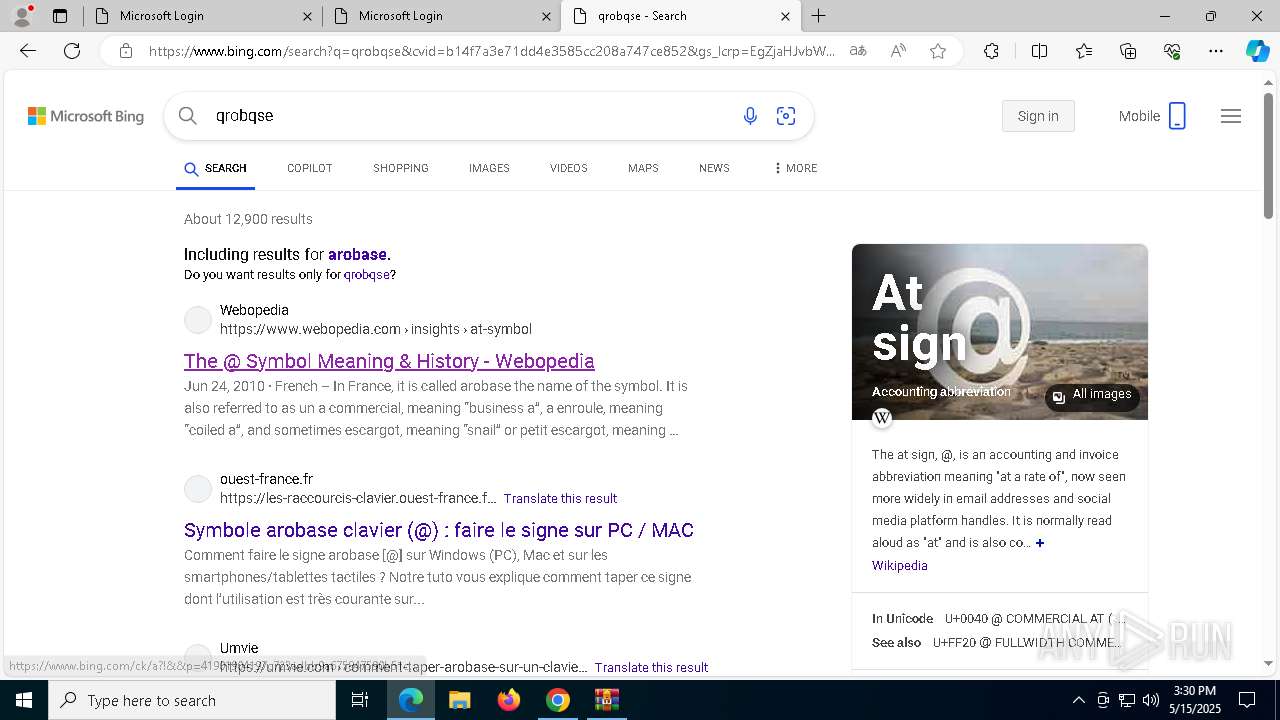Translate the ouest-france.fr result
The height and width of the screenshot is (720, 1280).
coord(560,498)
